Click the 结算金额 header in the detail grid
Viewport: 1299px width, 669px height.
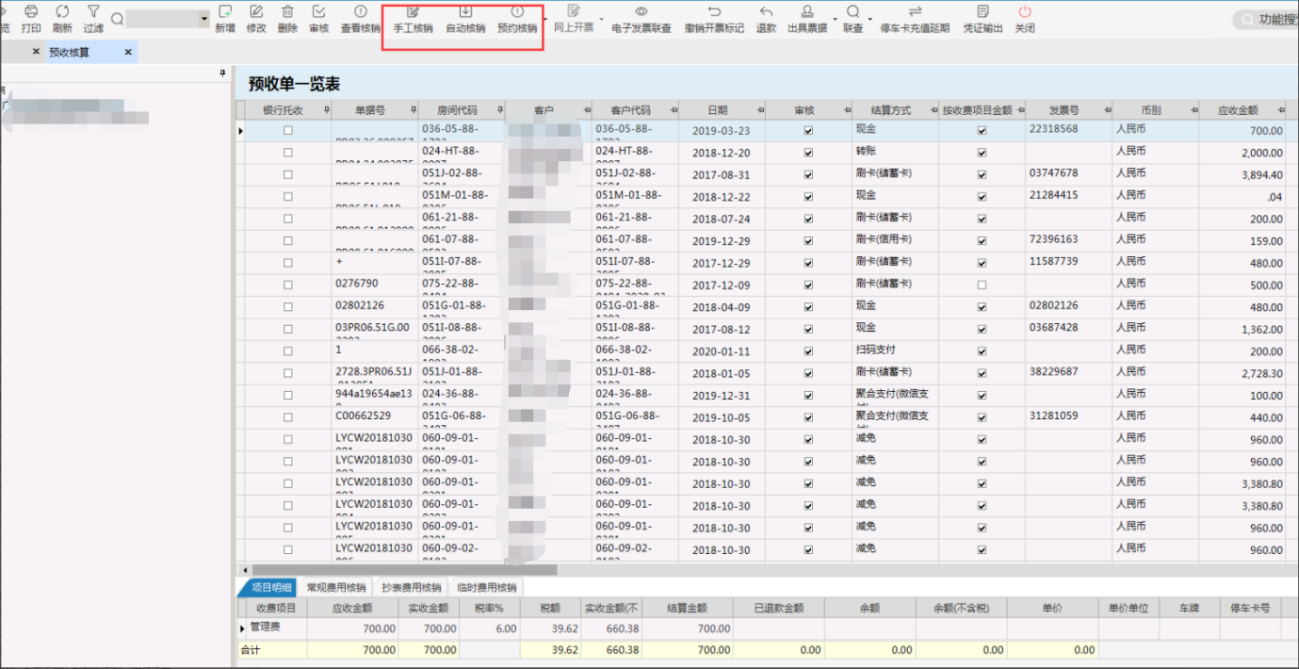pyautogui.click(x=687, y=608)
